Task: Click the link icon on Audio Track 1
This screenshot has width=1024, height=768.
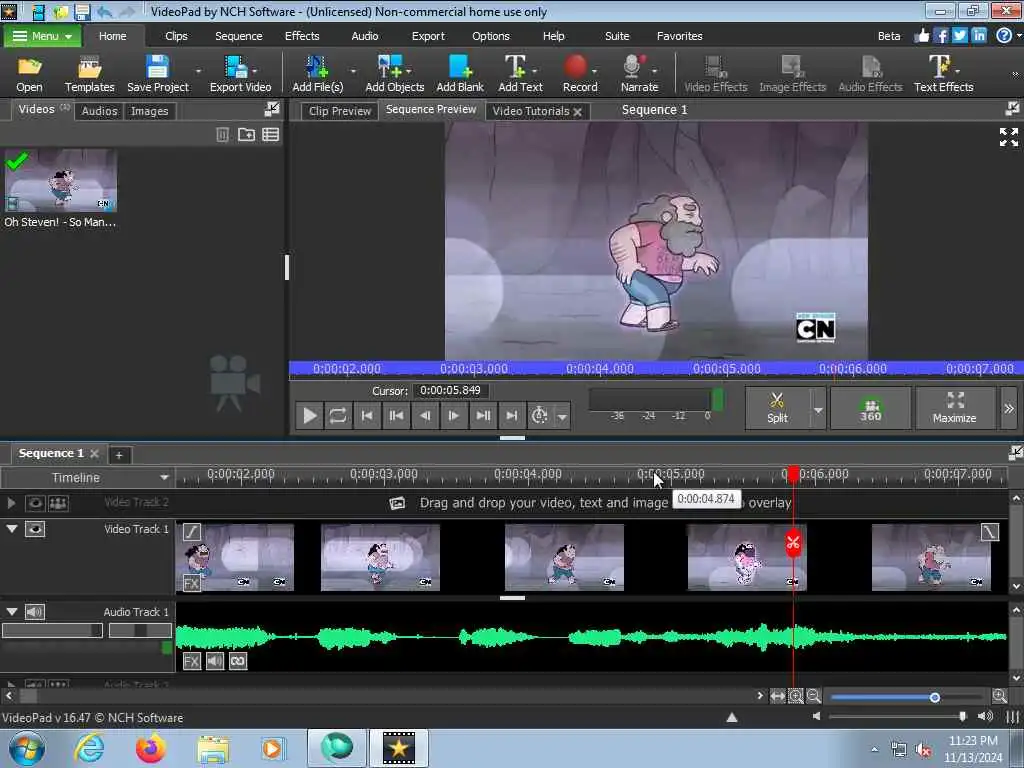Action: click(238, 661)
